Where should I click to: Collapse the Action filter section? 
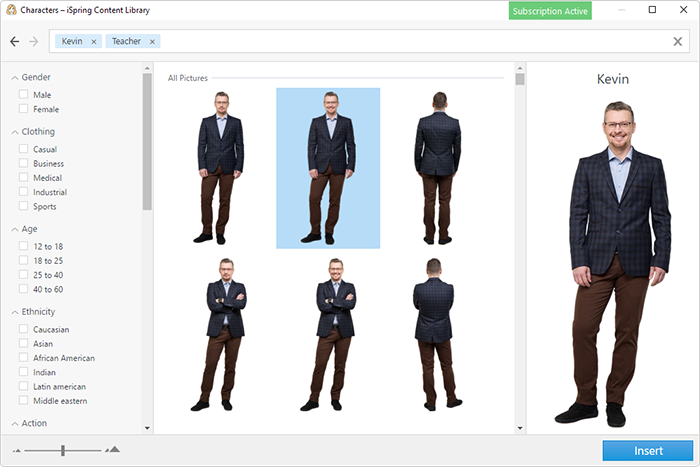15,424
